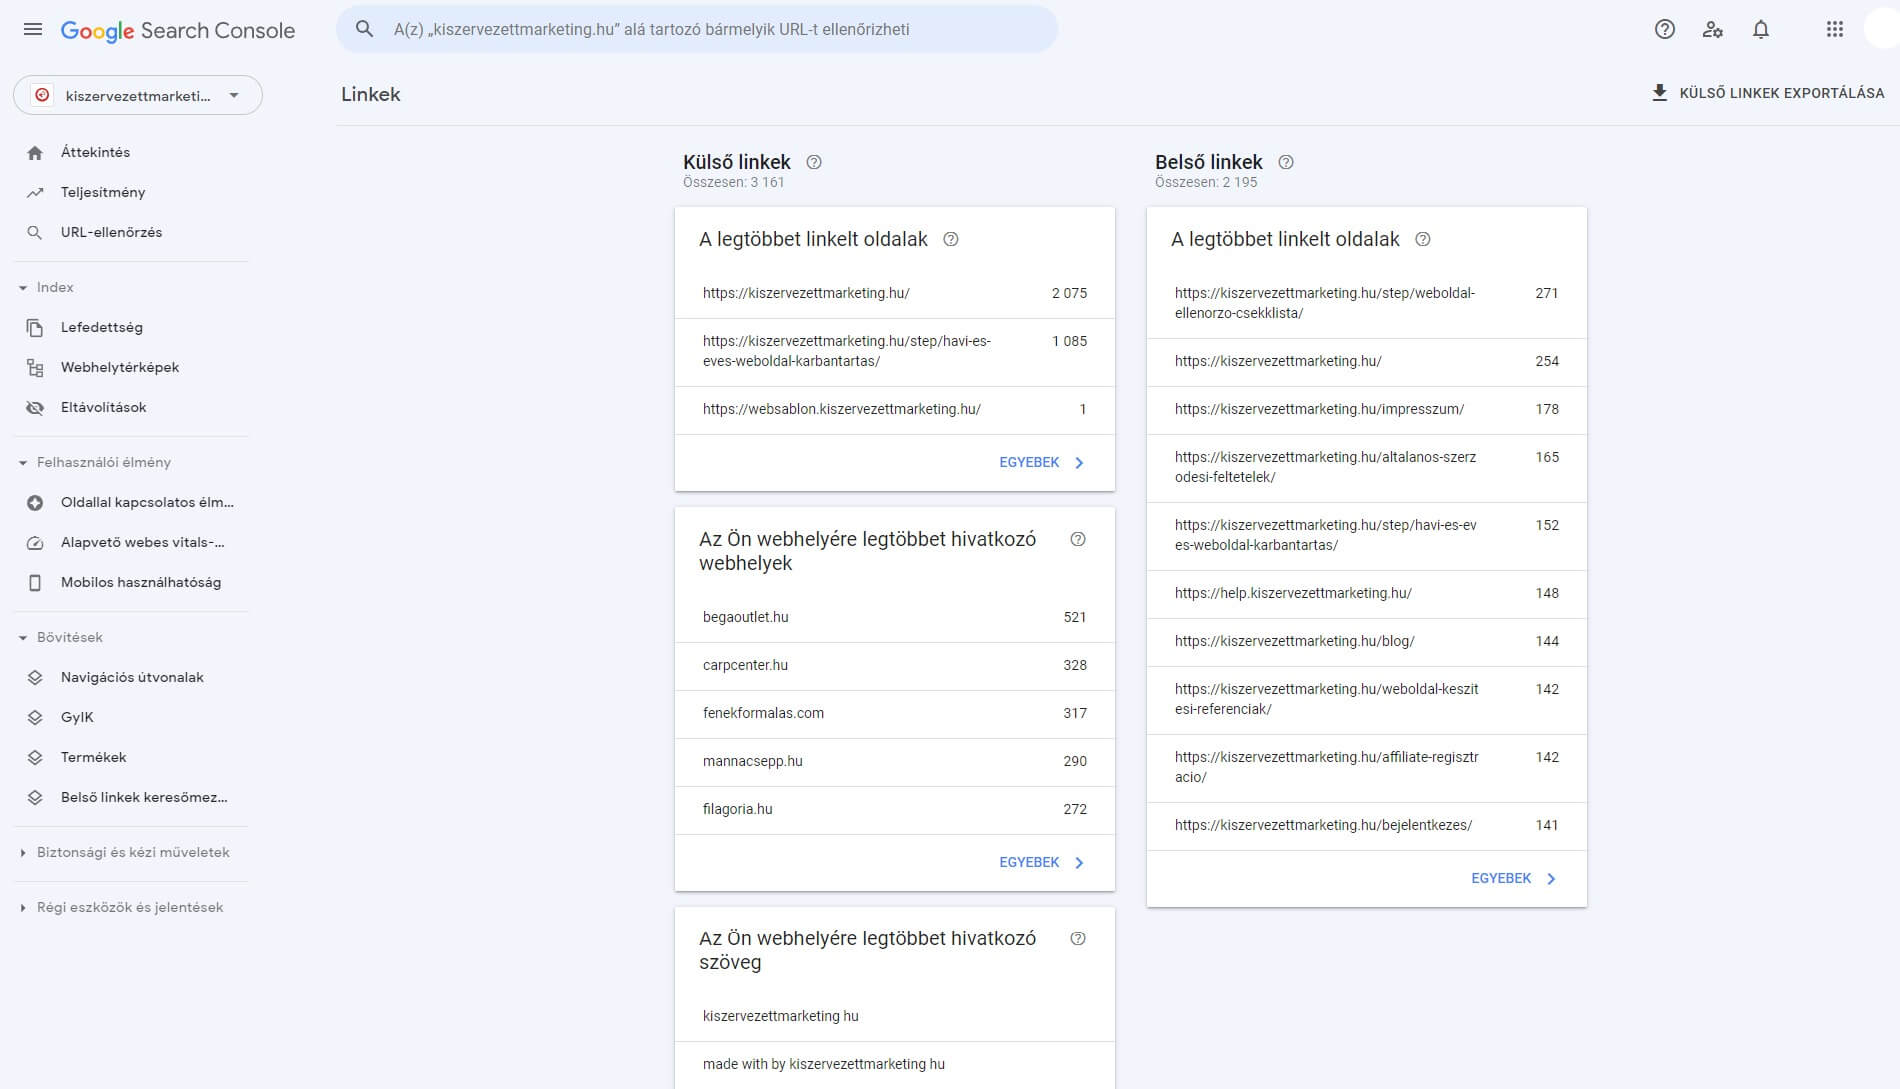Click help icon in external top linked pages card
The width and height of the screenshot is (1900, 1089).
click(x=951, y=239)
